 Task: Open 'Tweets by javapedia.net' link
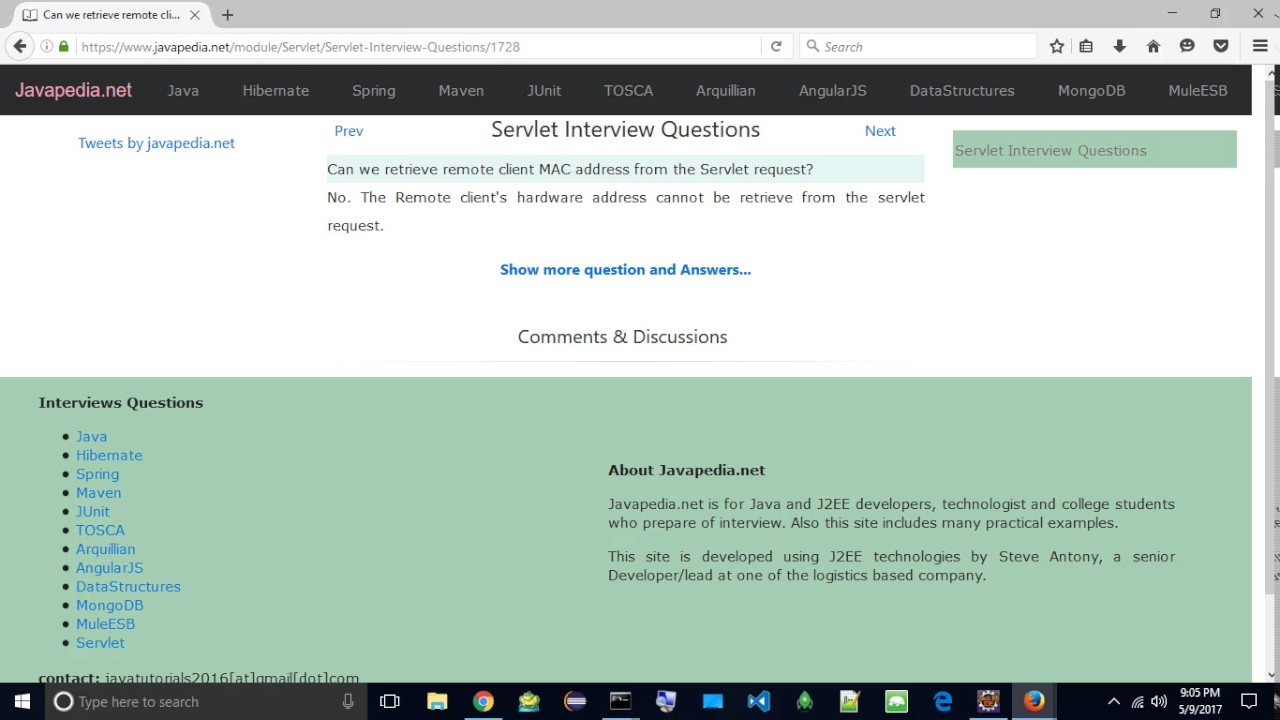click(x=156, y=143)
